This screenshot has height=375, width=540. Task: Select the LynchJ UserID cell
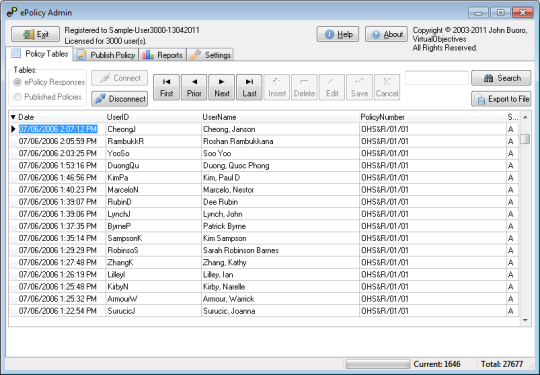pyautogui.click(x=153, y=214)
